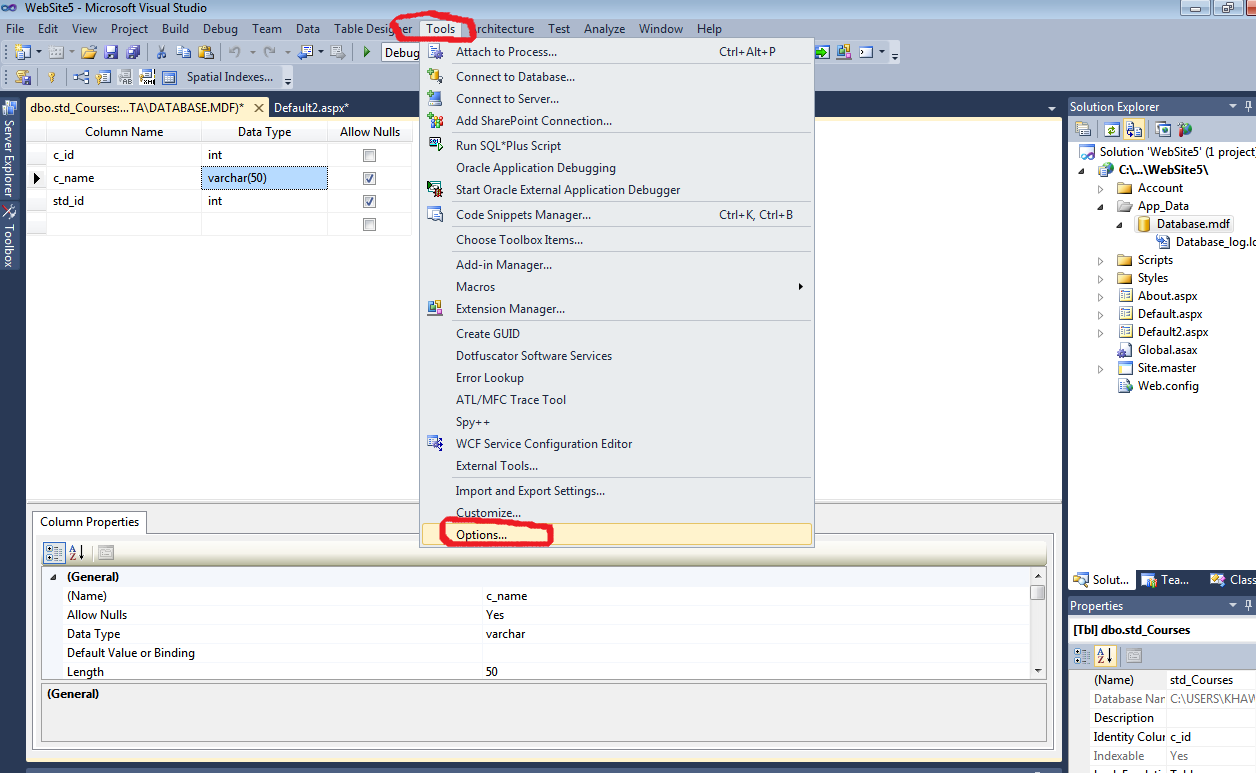The image size is (1256, 773).
Task: Sort Column Properties alphabetically
Action: pyautogui.click(x=76, y=552)
